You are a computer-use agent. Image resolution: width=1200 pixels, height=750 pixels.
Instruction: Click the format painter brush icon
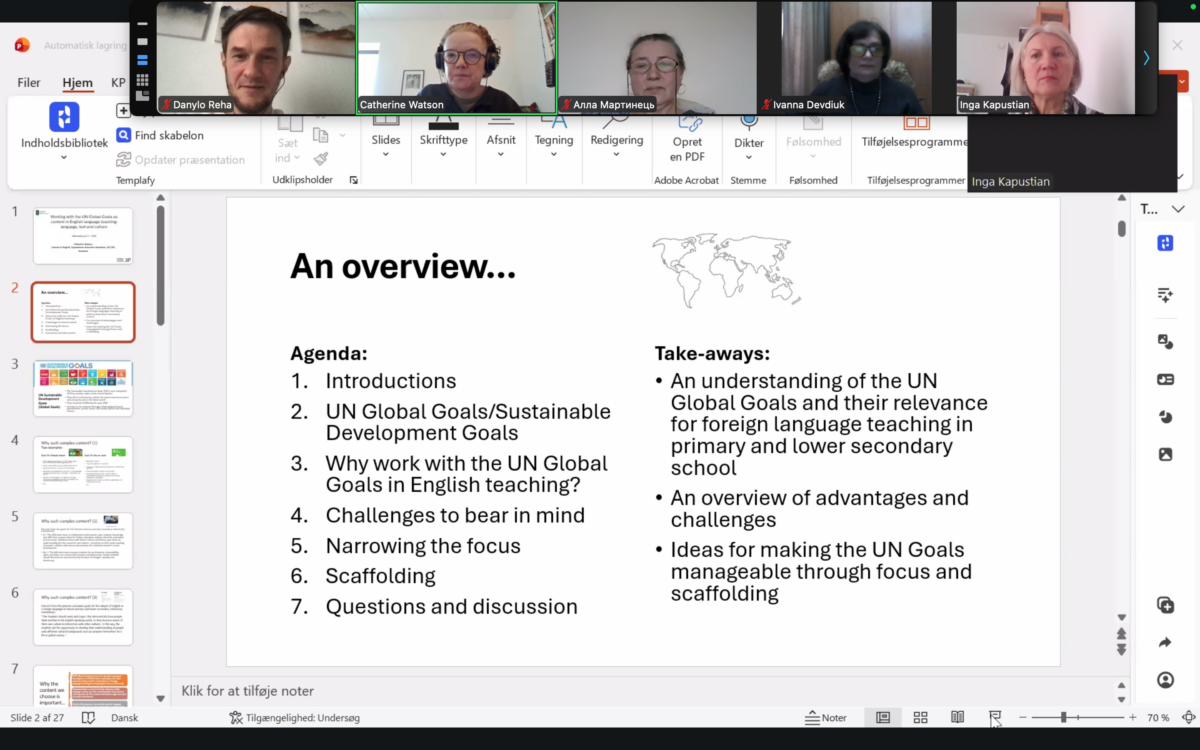click(321, 159)
